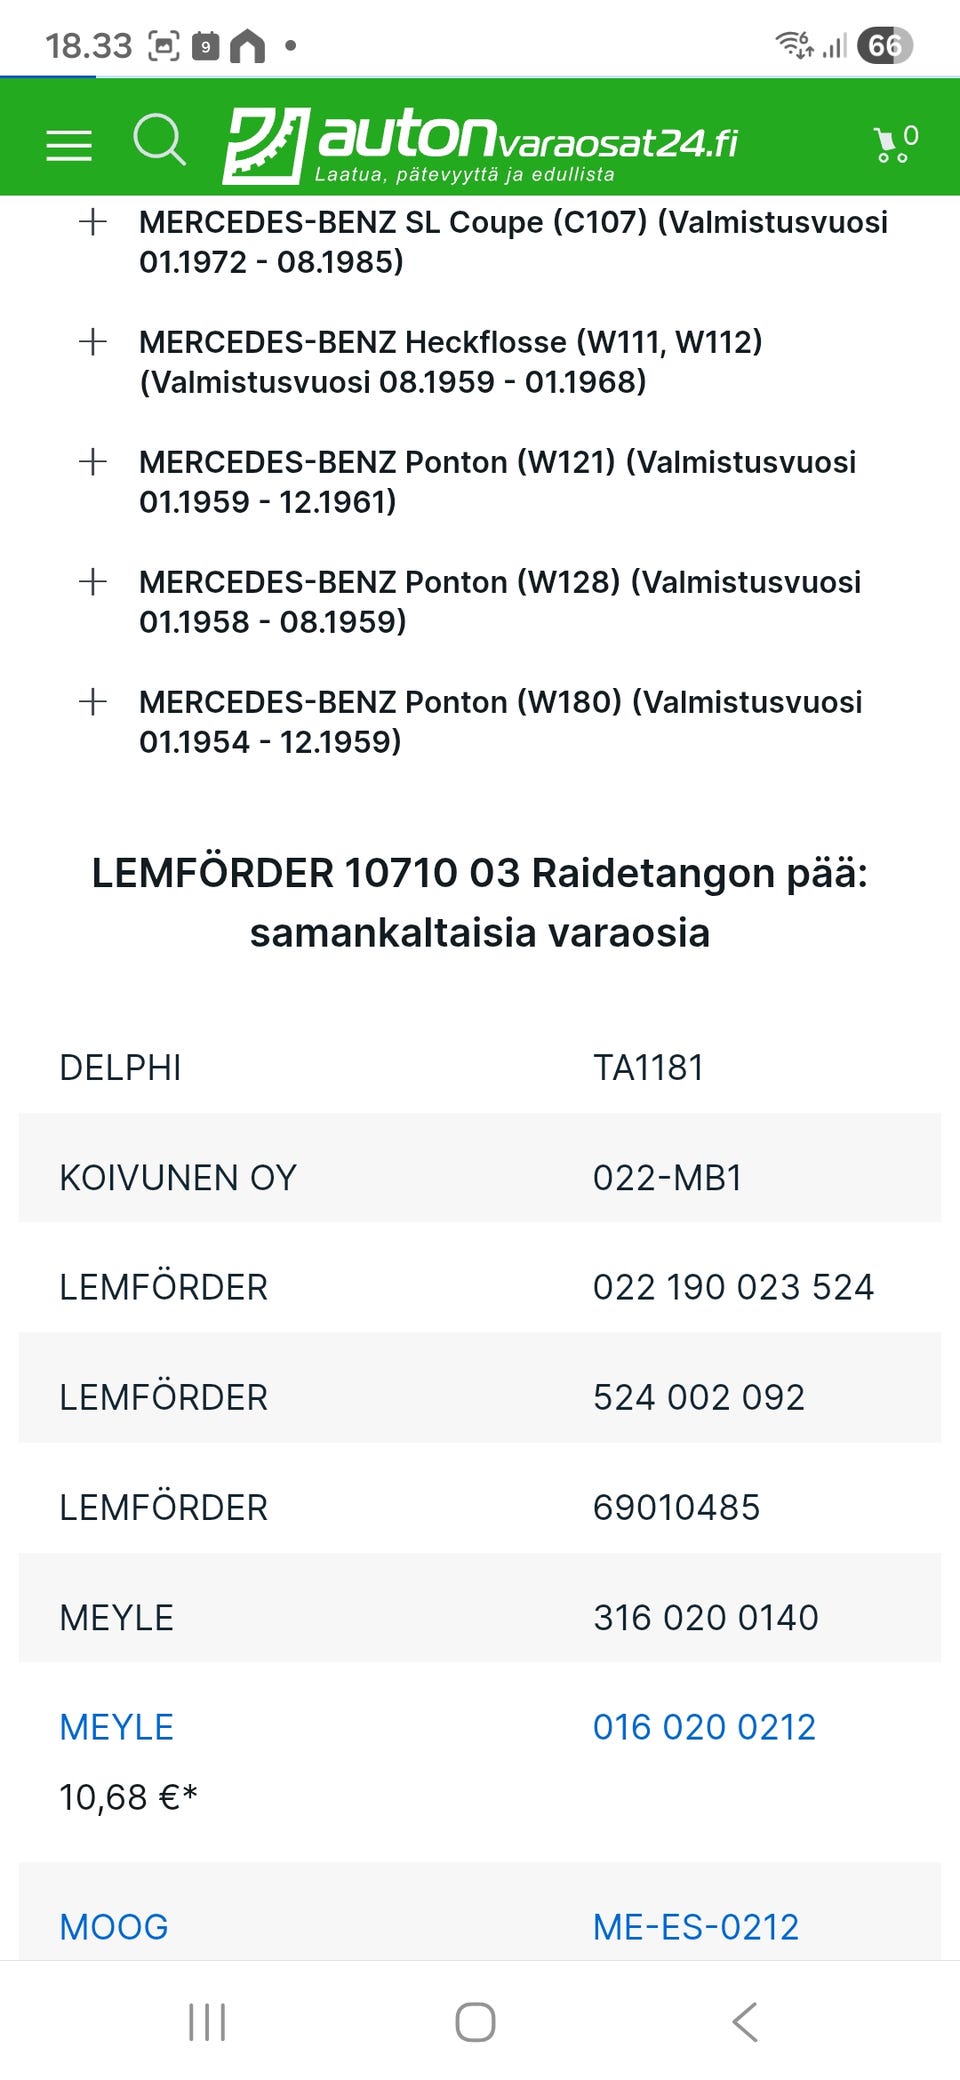
Task: Tap the DELPHI TA1181 row
Action: [480, 1068]
